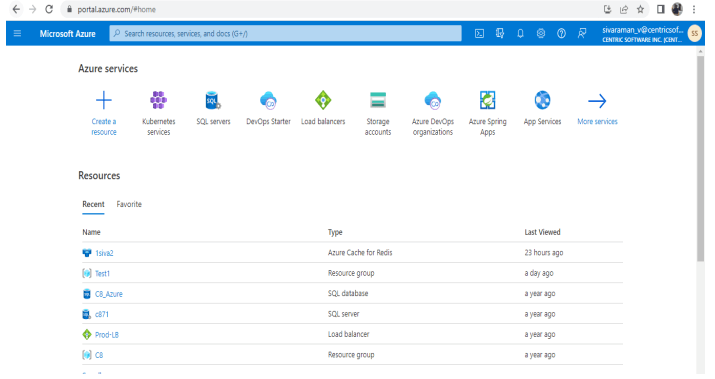Open the Azure portal hamburger menu
The width and height of the screenshot is (715, 379).
click(17, 33)
